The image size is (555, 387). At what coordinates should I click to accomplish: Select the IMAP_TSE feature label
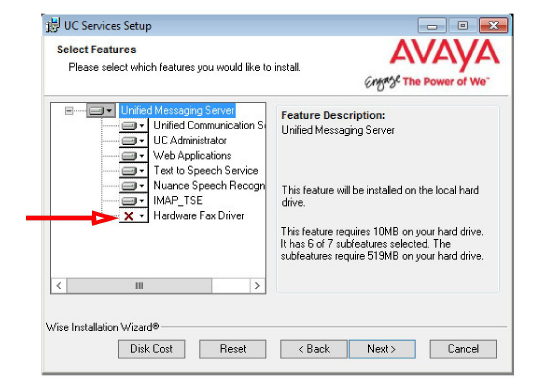click(x=178, y=200)
